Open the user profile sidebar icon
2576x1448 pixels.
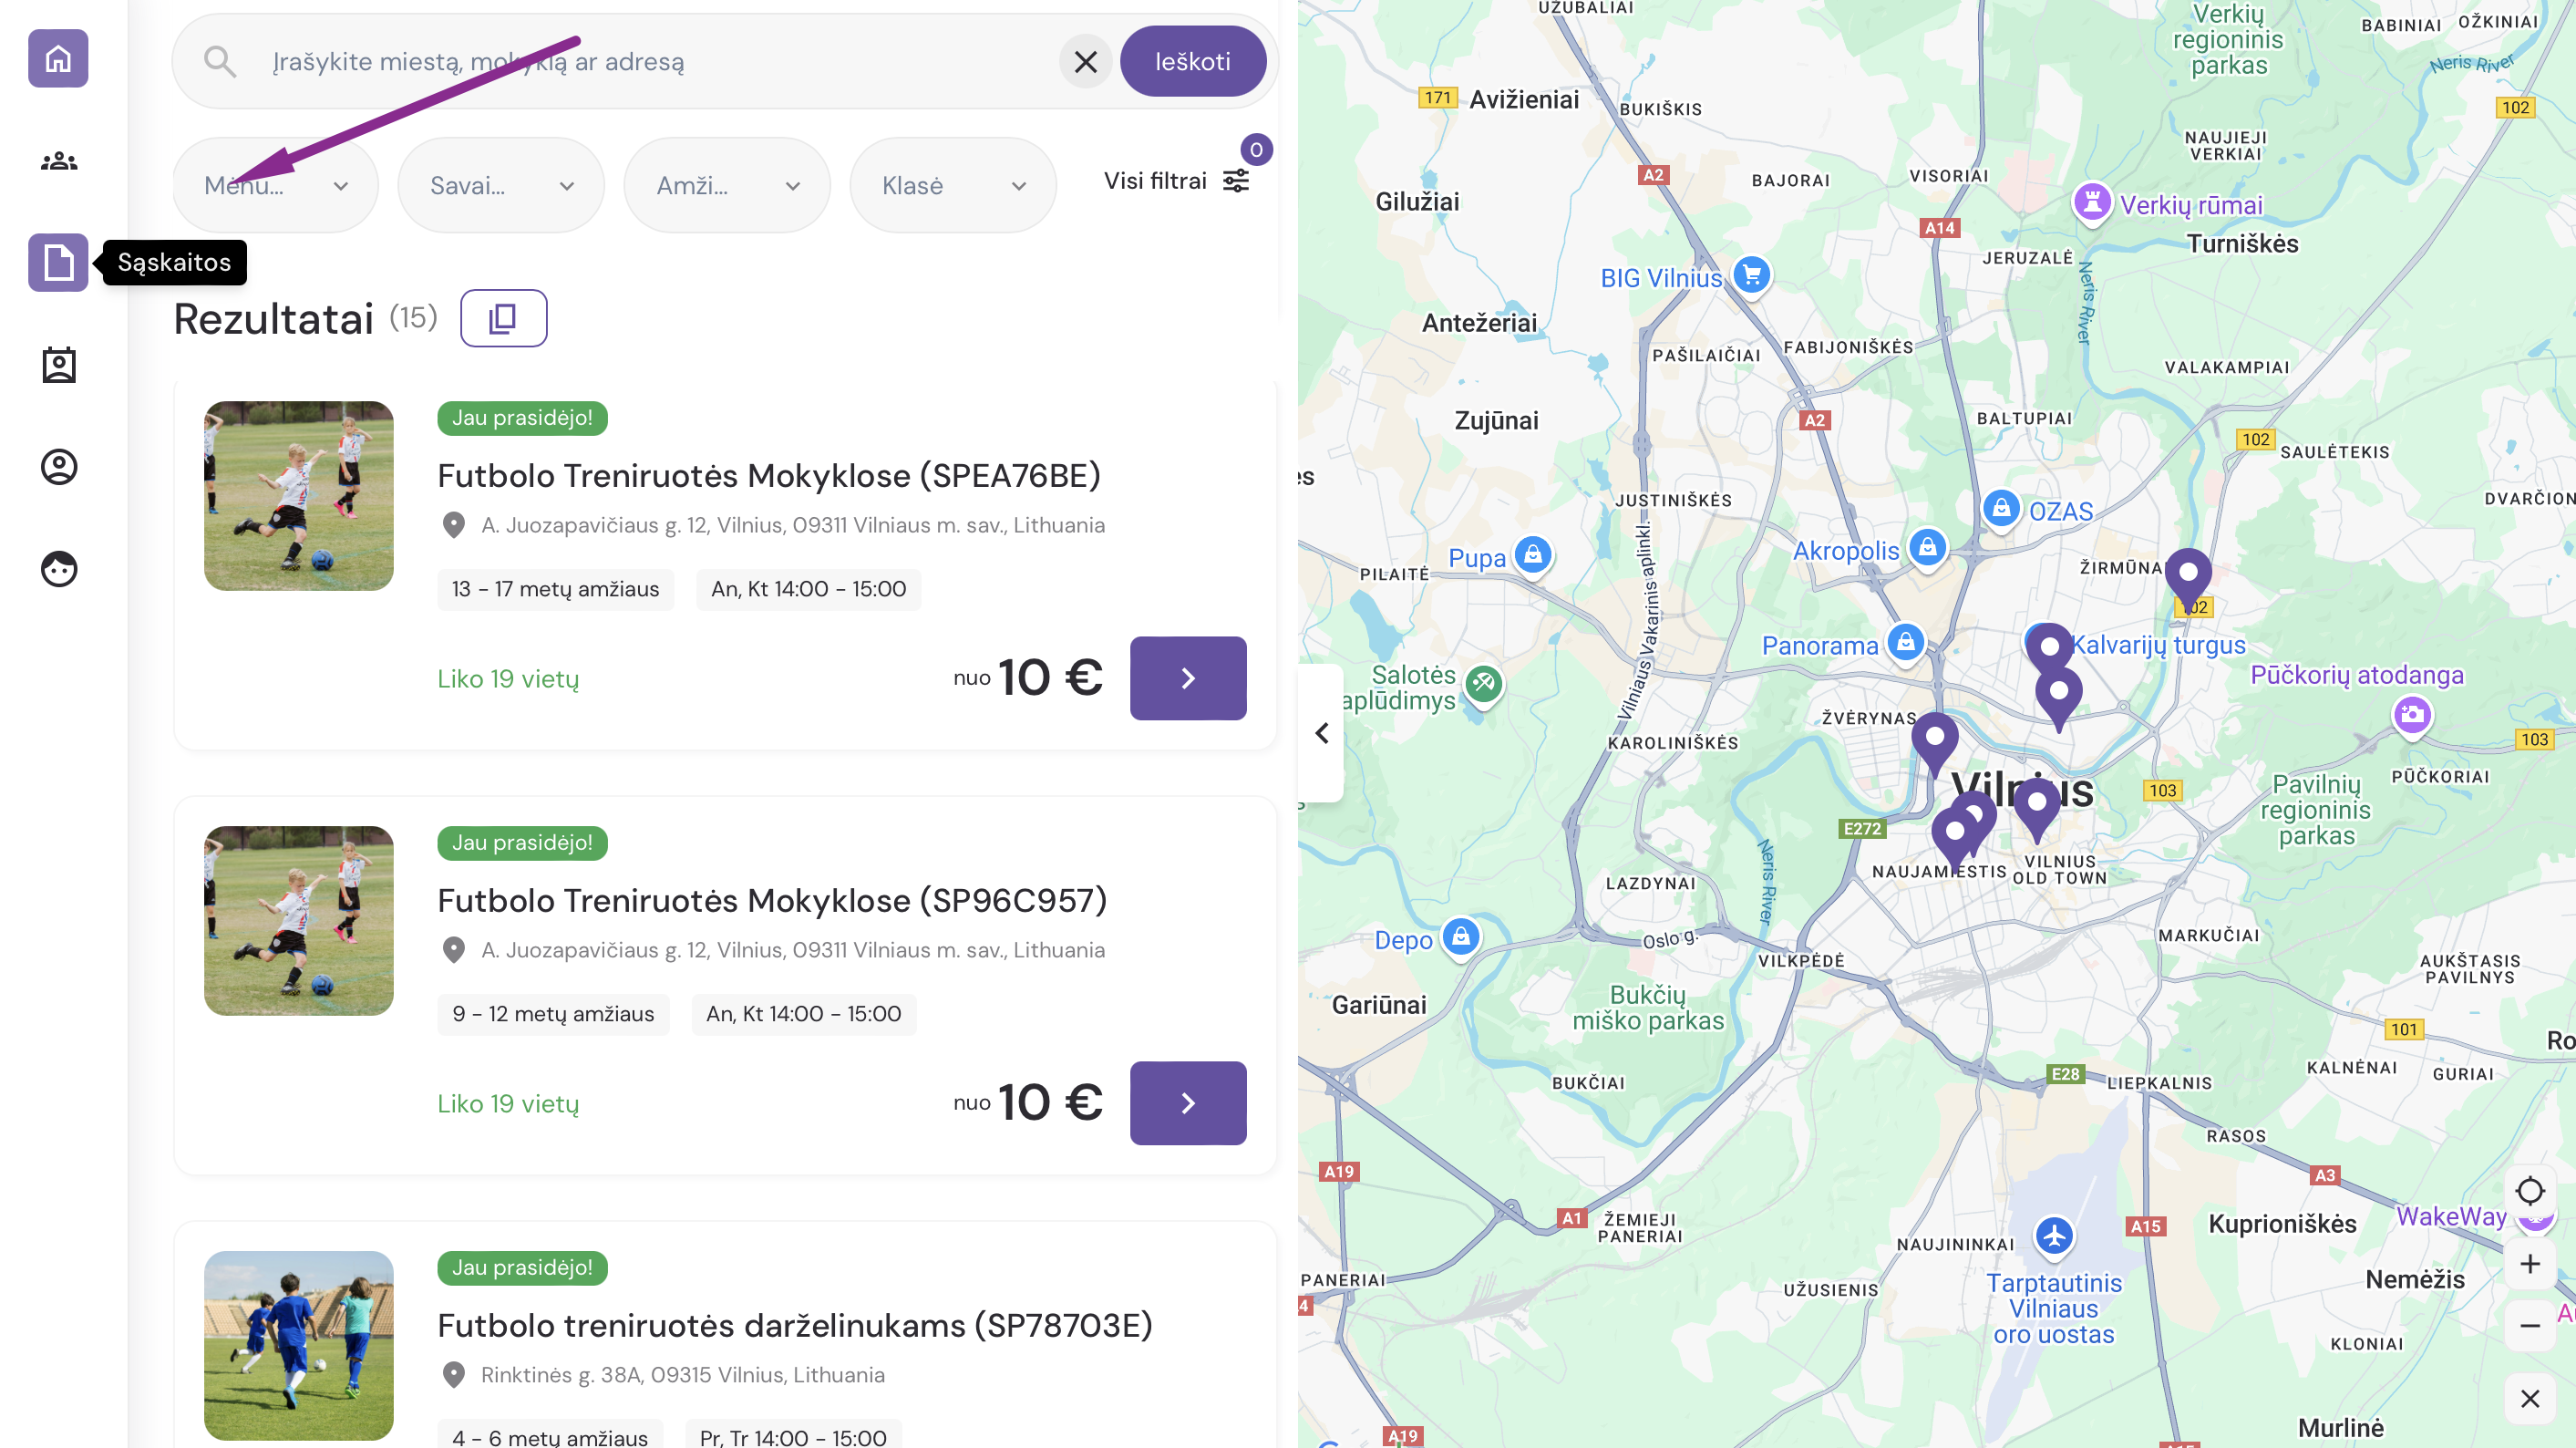(x=58, y=467)
